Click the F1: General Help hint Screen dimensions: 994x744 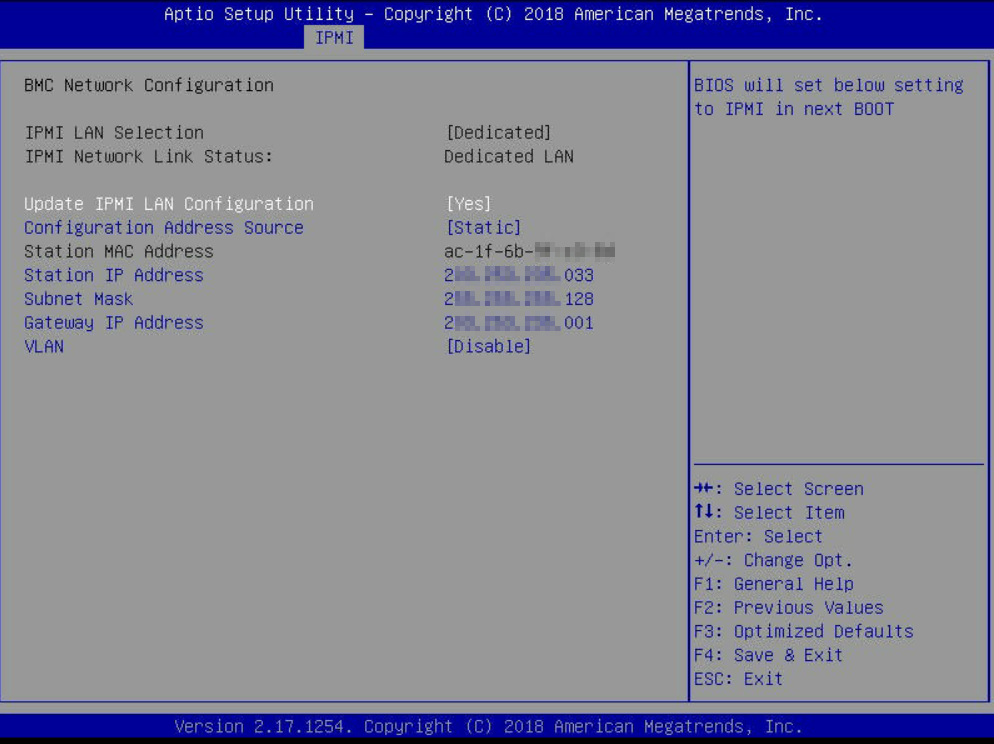(773, 584)
